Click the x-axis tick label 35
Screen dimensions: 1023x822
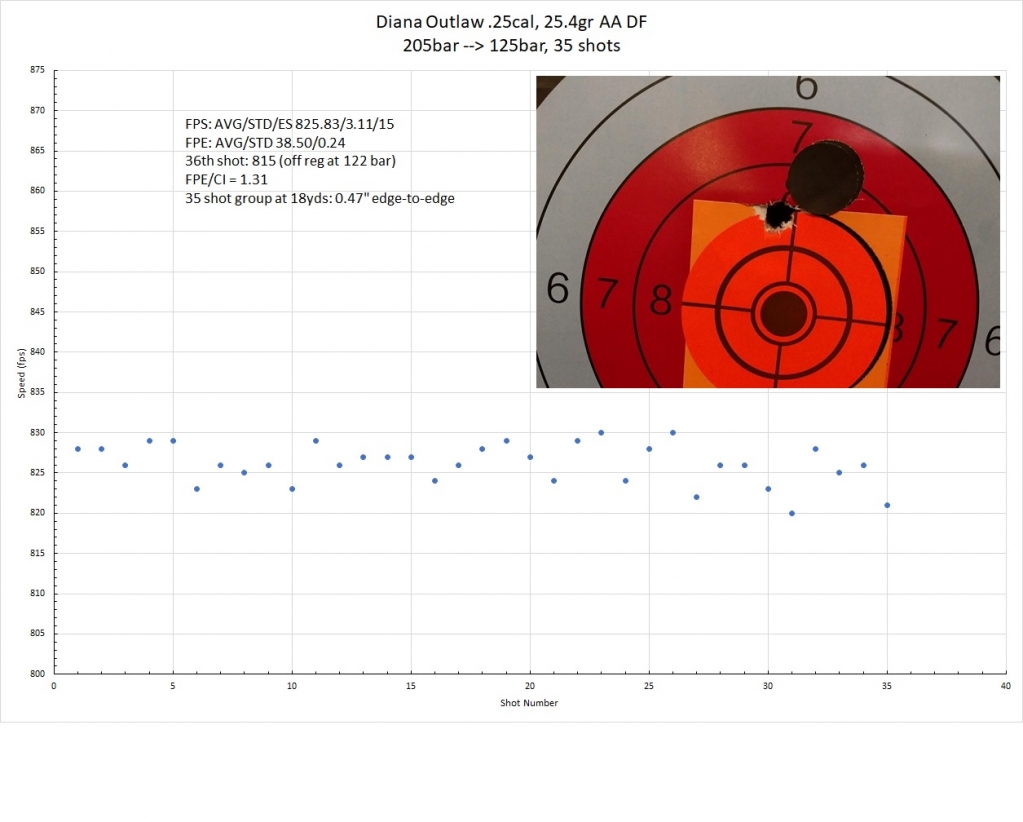887,686
